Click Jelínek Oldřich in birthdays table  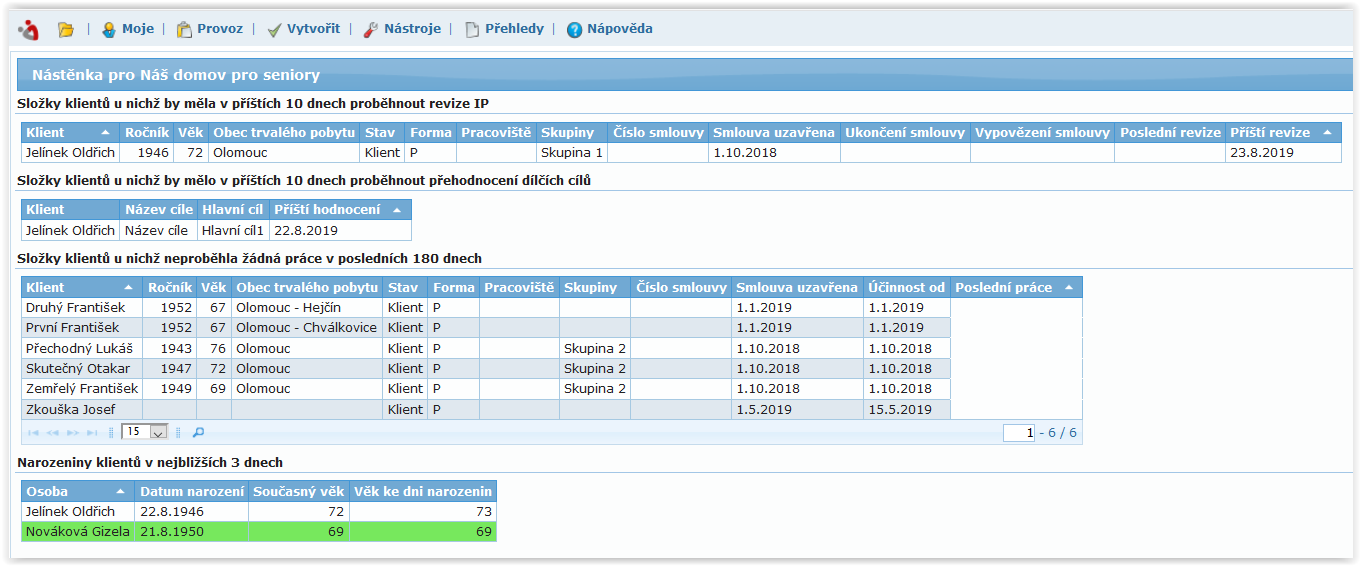coord(78,511)
